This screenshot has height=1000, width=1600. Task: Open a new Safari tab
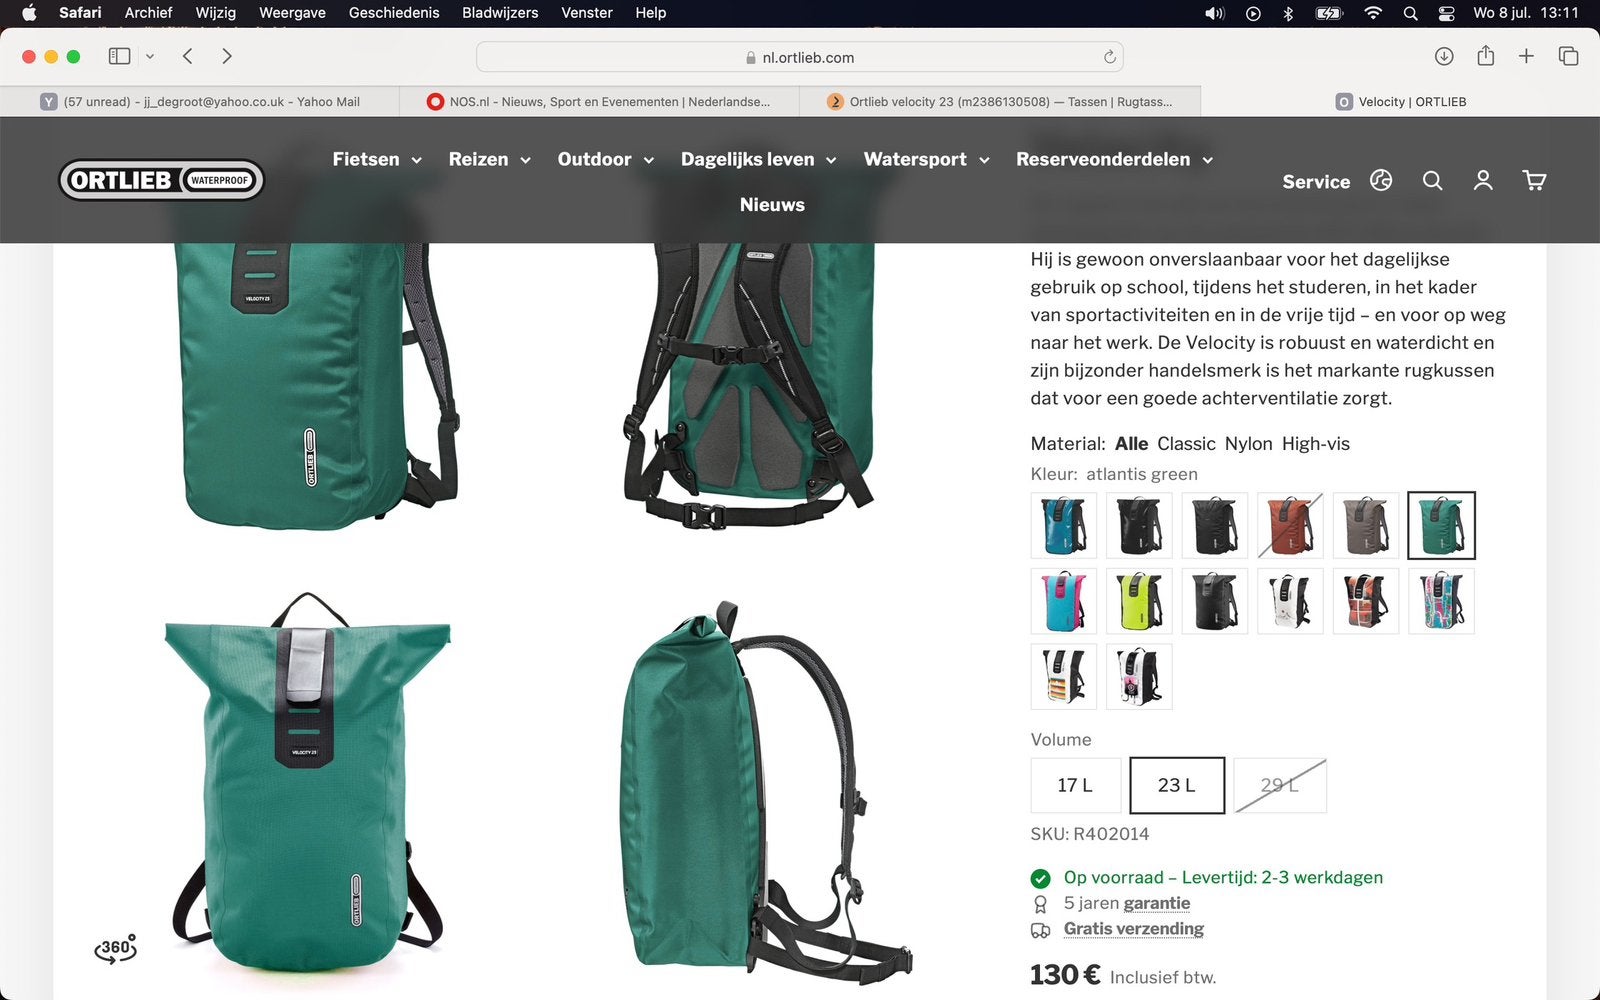coord(1526,56)
